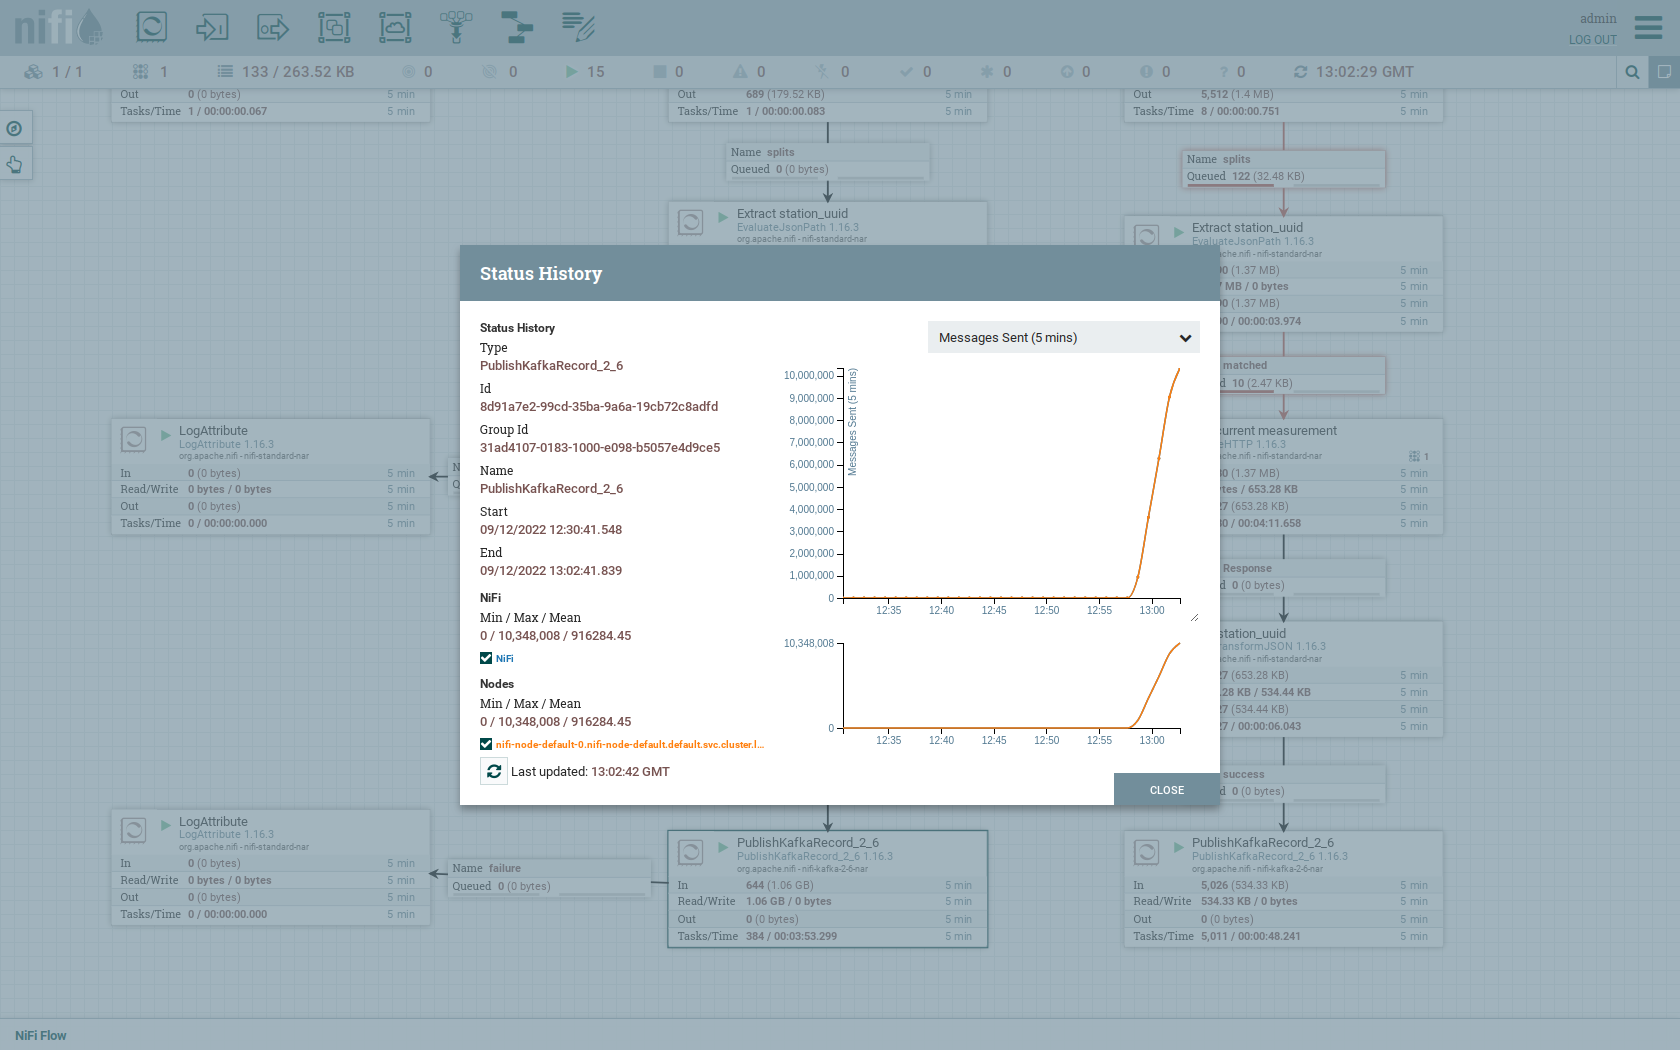Image resolution: width=1680 pixels, height=1050 pixels.
Task: Click the NiFi Flow breadcrumb
Action: 41,1036
